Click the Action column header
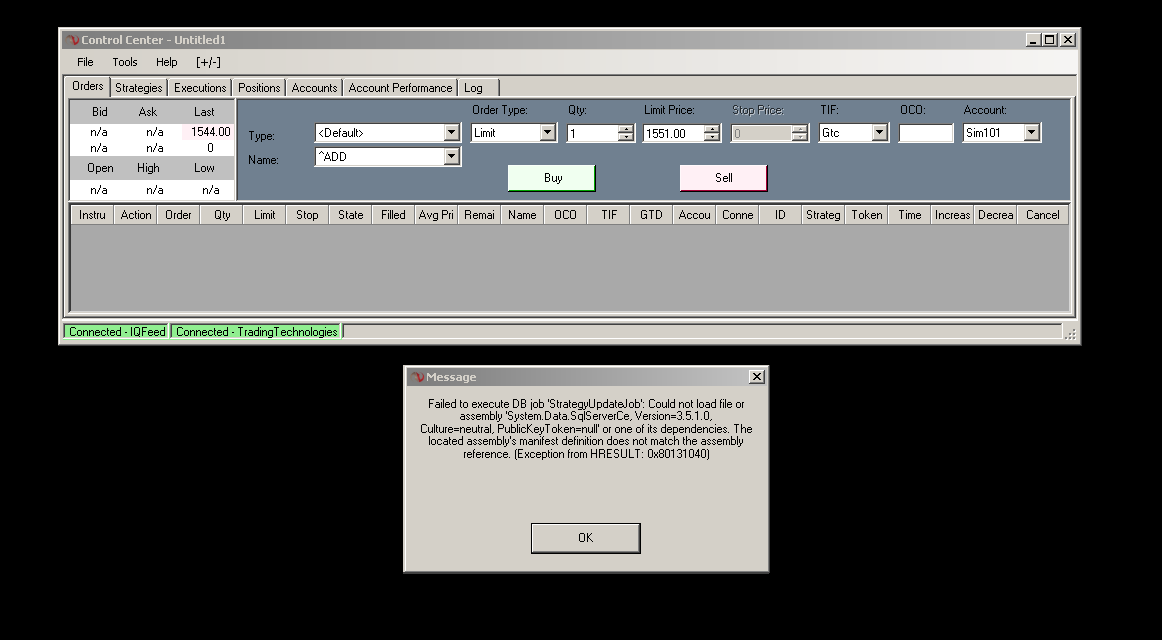The image size is (1162, 640). [136, 215]
